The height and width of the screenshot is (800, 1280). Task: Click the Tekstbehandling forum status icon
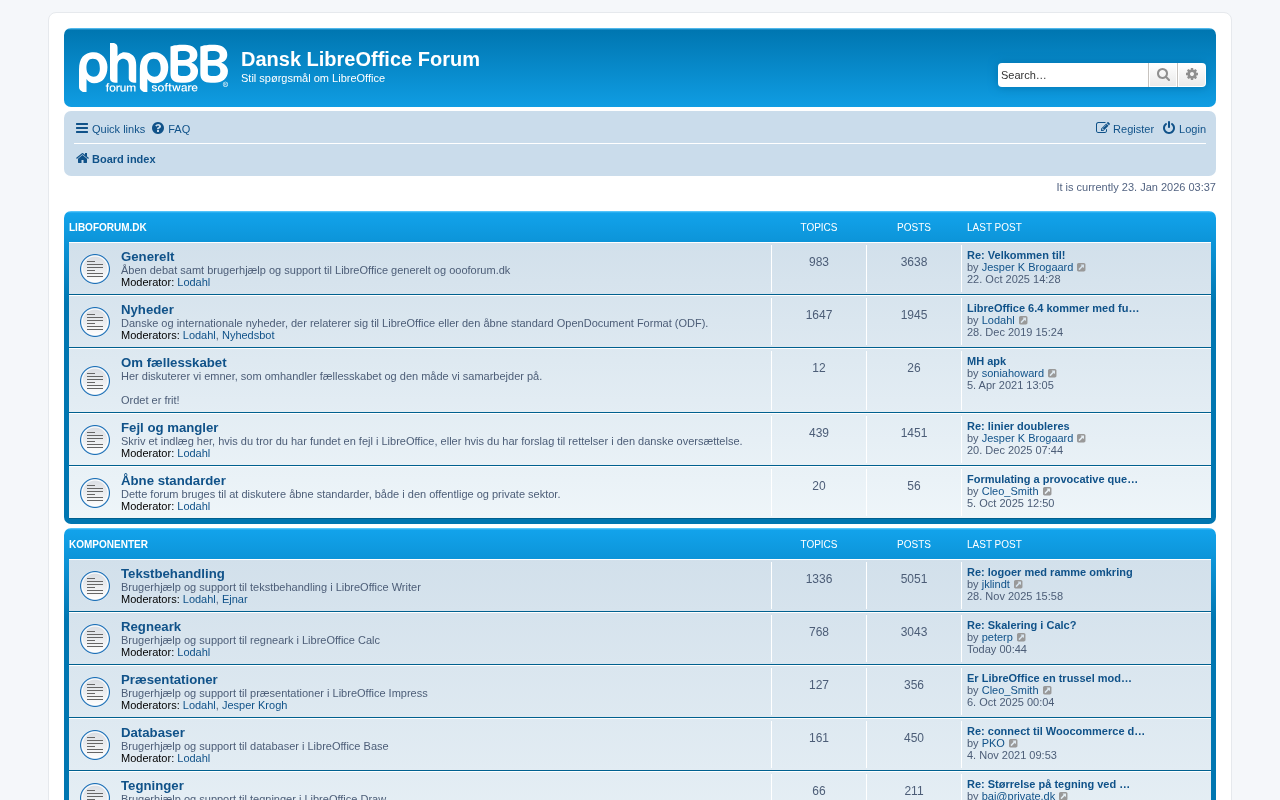click(95, 586)
